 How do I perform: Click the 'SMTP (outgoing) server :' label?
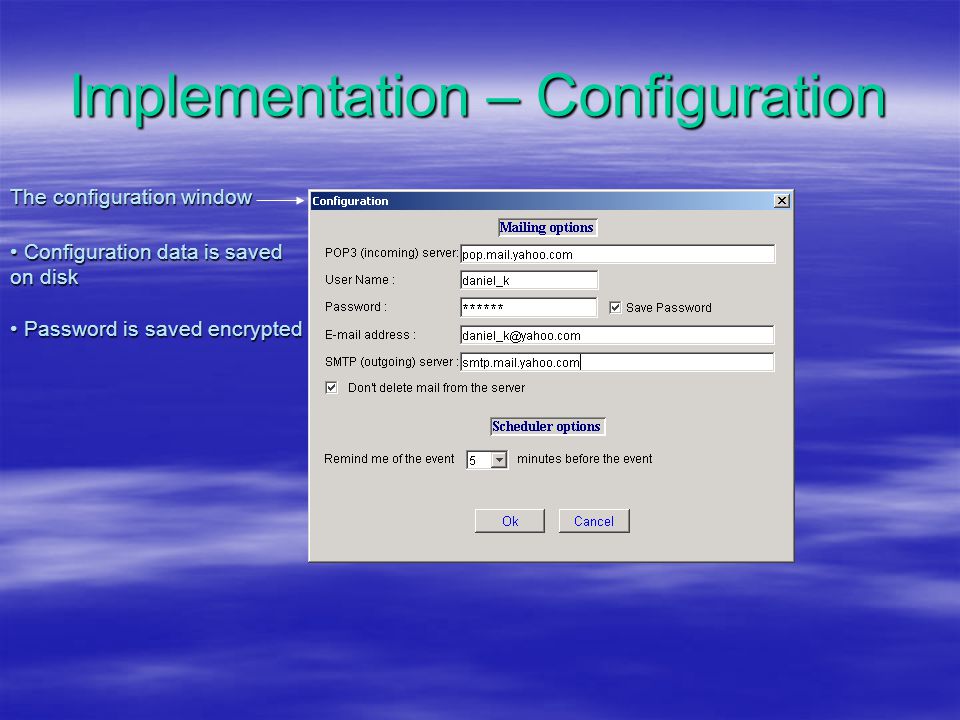point(392,362)
